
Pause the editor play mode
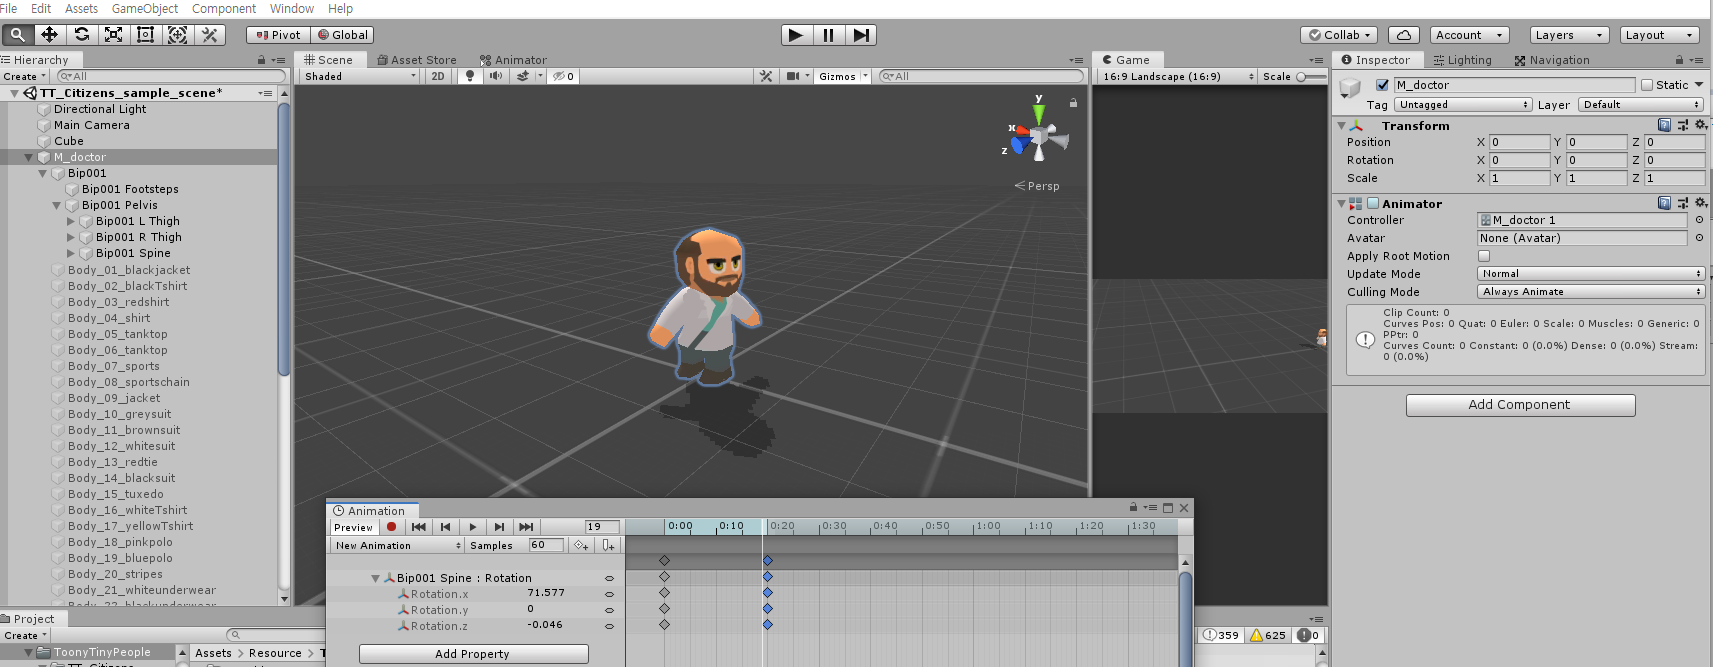828,35
